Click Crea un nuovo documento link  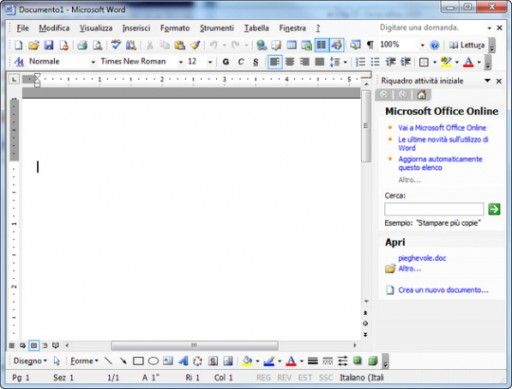443,290
